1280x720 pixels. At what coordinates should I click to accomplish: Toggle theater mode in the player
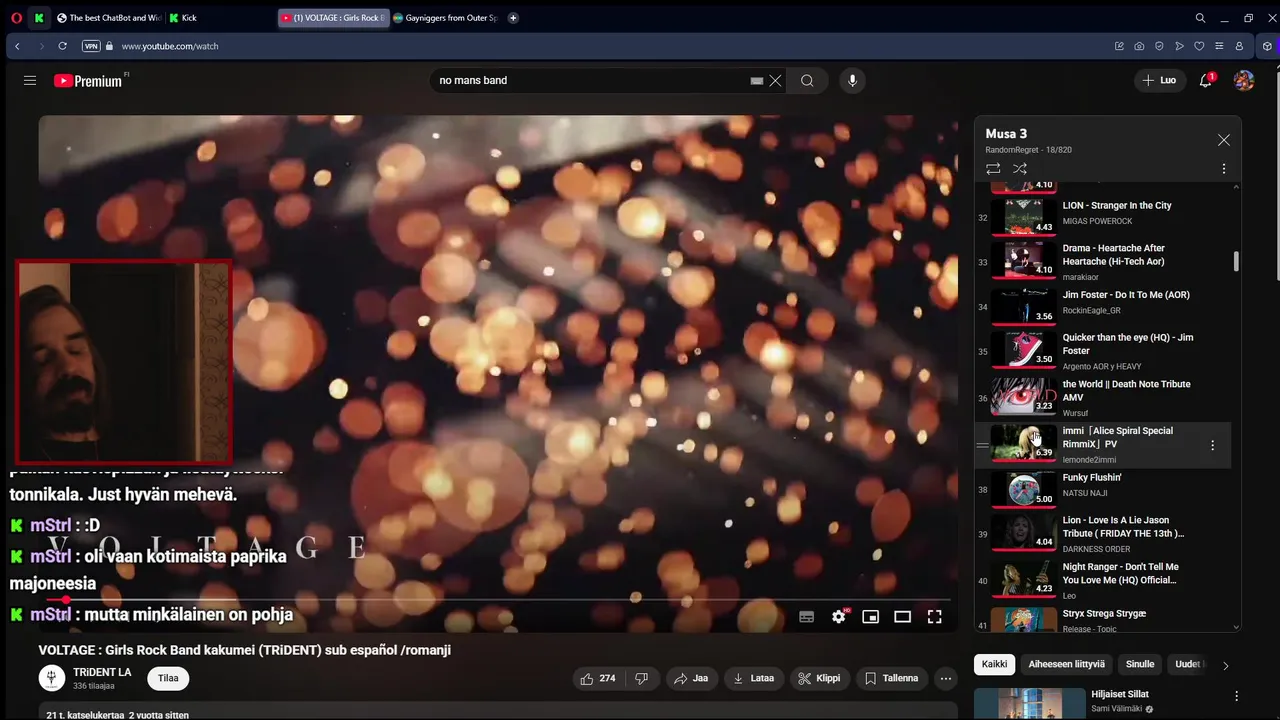(902, 617)
